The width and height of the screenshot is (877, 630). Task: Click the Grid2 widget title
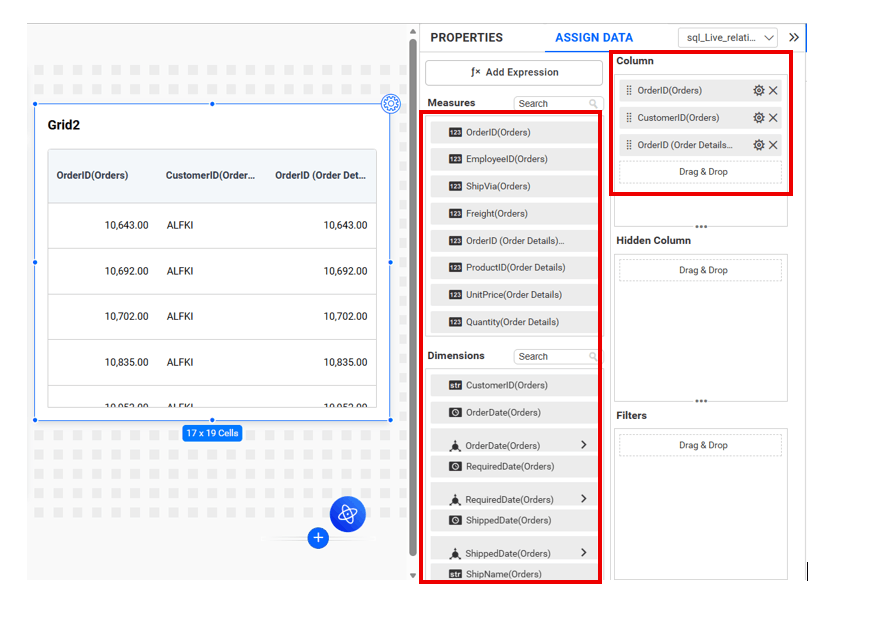[x=64, y=125]
